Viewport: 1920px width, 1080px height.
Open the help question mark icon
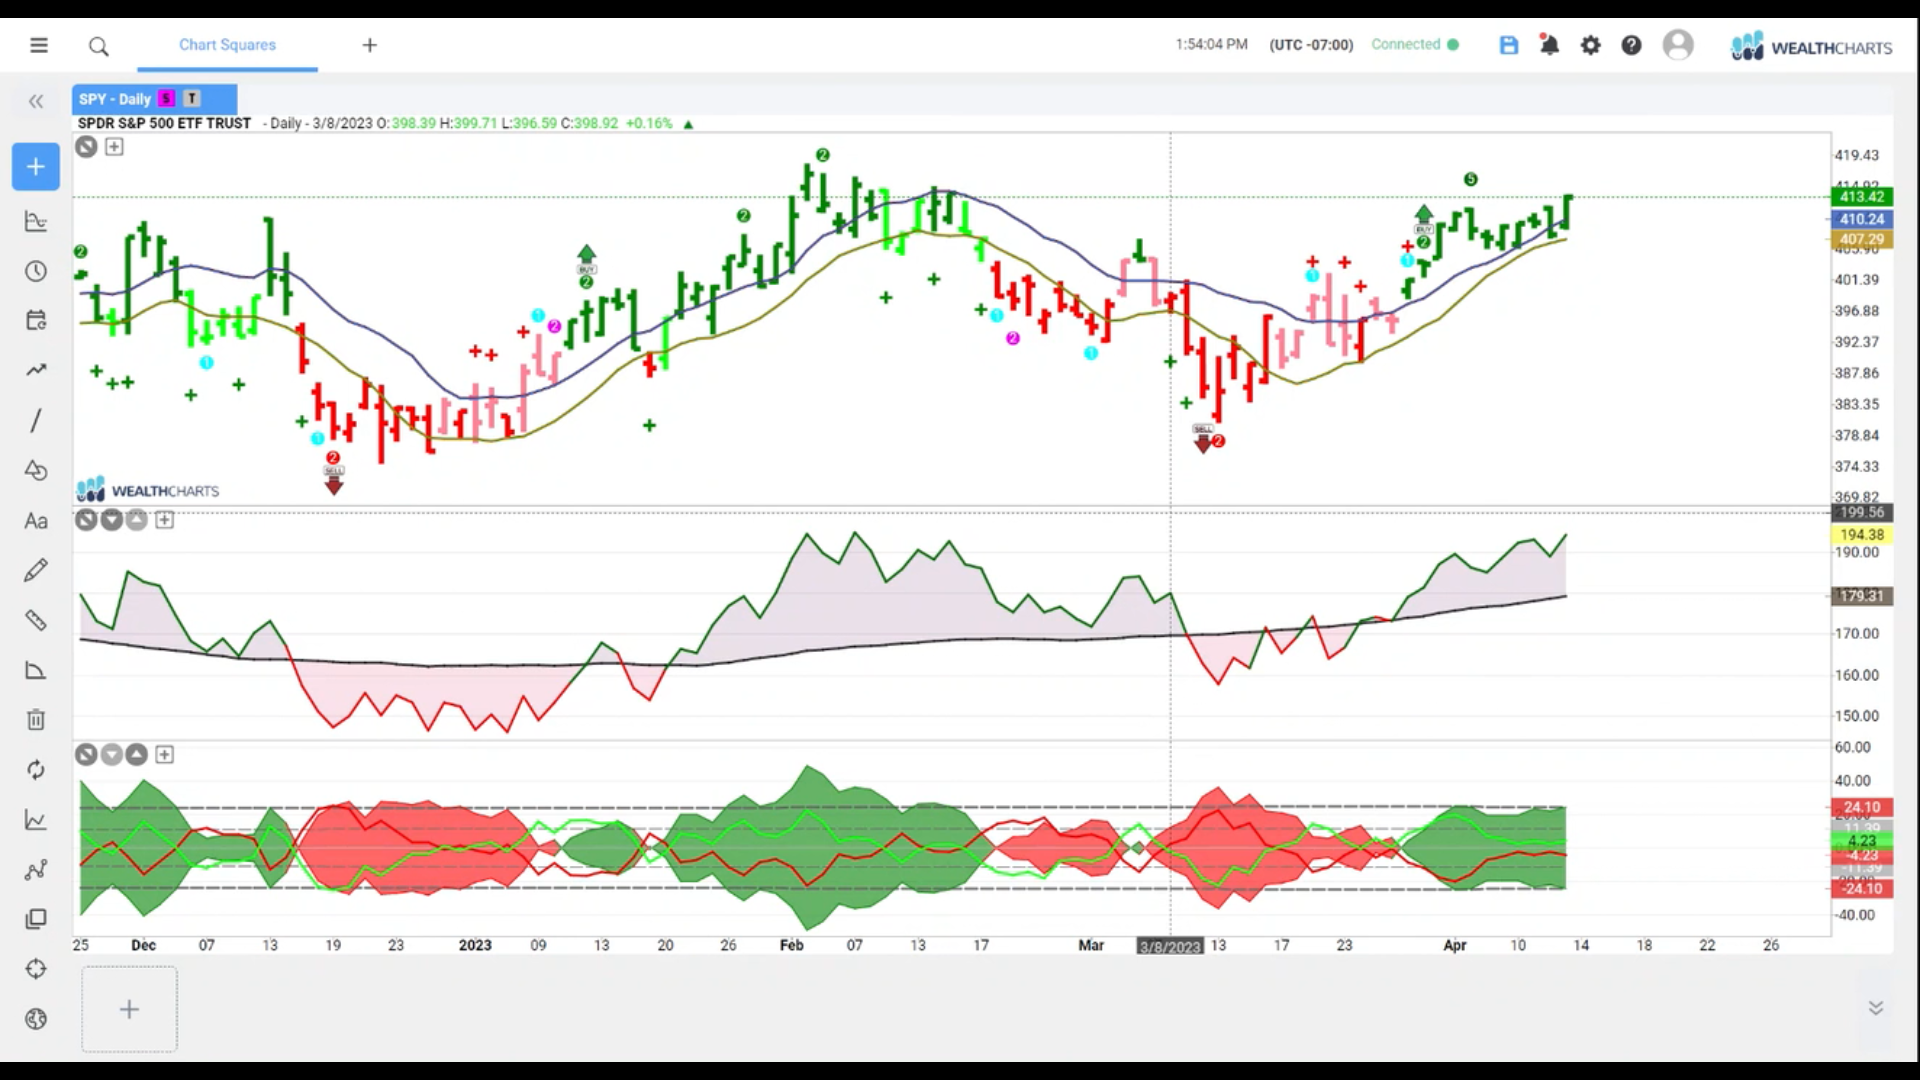pyautogui.click(x=1631, y=45)
